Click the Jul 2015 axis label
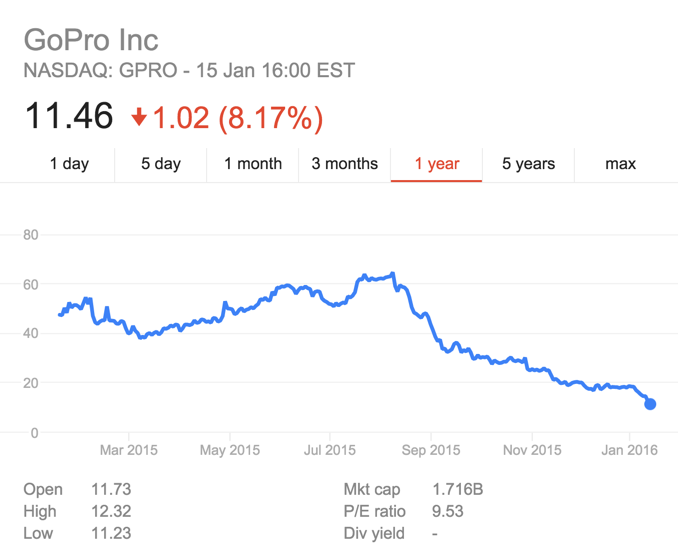678x554 pixels. (x=329, y=450)
